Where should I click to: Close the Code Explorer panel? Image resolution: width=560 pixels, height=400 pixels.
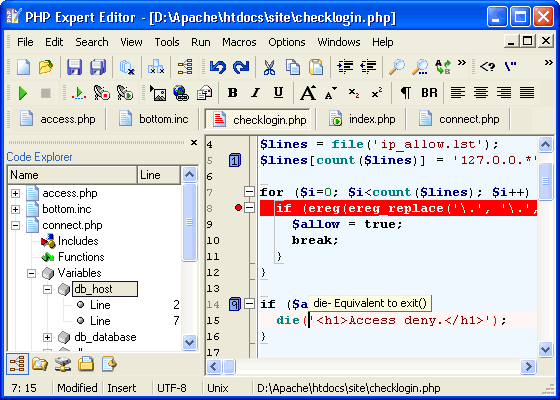pos(194,143)
